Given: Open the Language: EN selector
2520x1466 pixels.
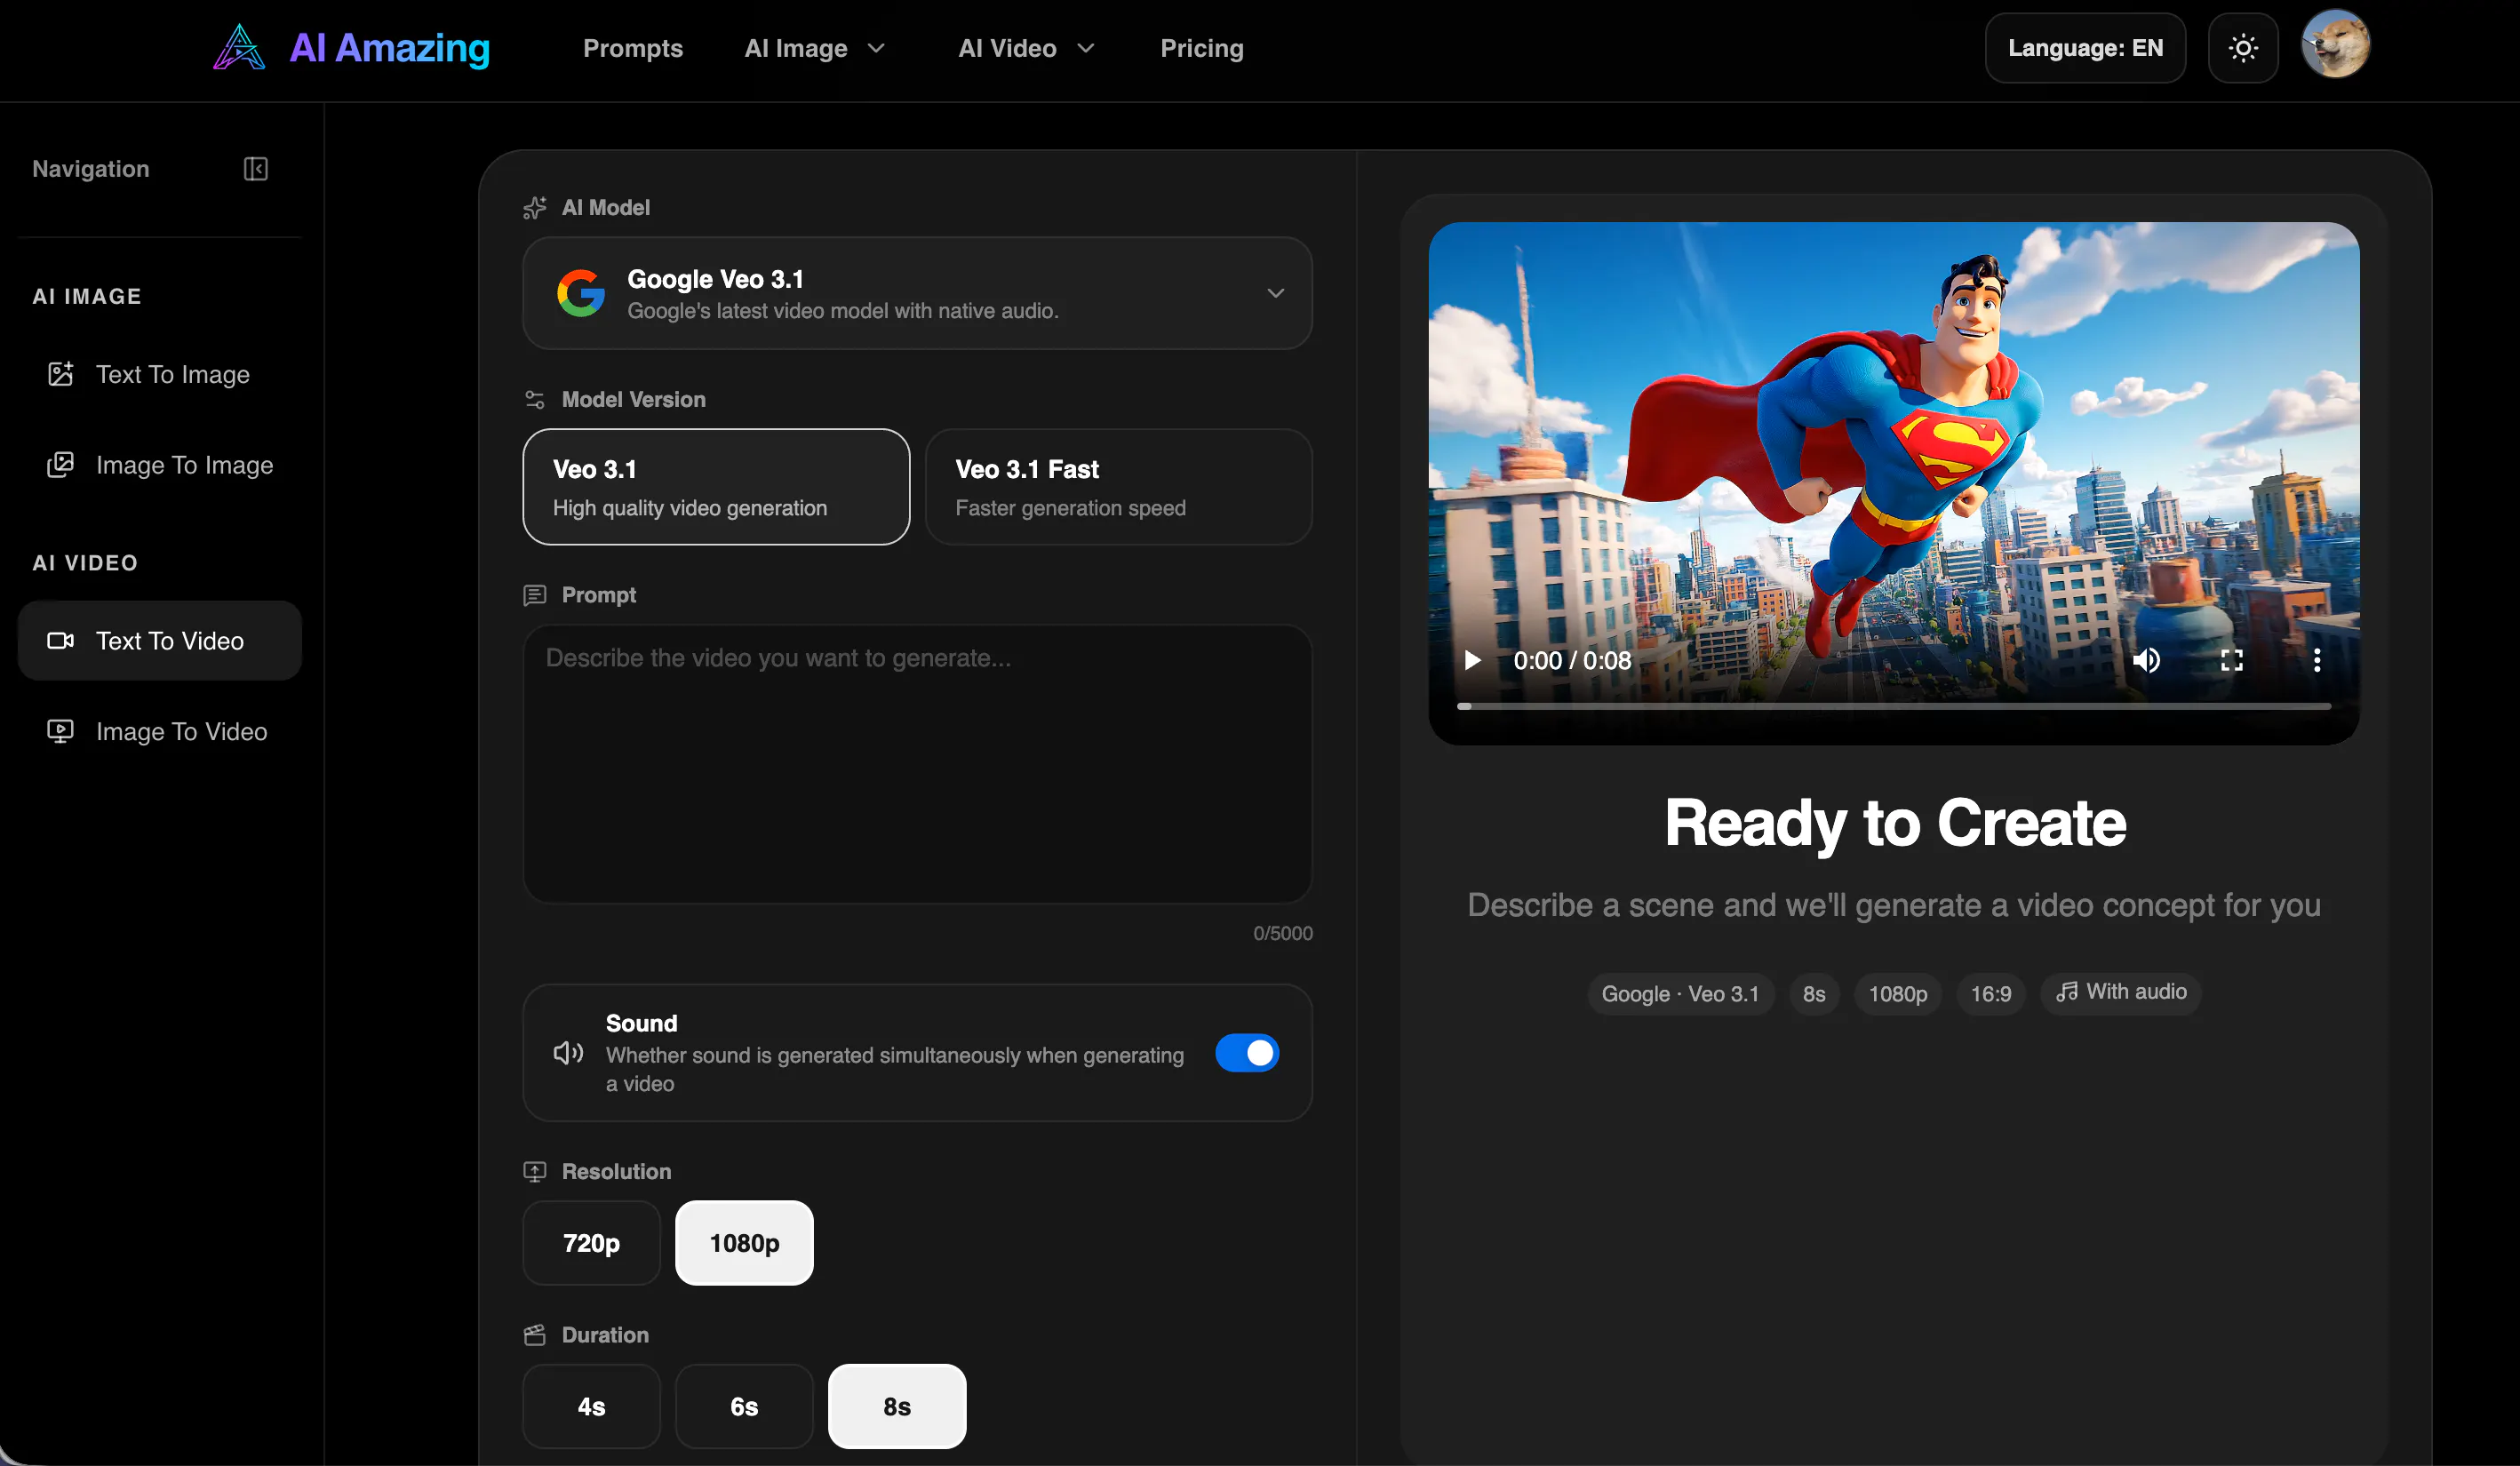Looking at the screenshot, I should (2085, 48).
